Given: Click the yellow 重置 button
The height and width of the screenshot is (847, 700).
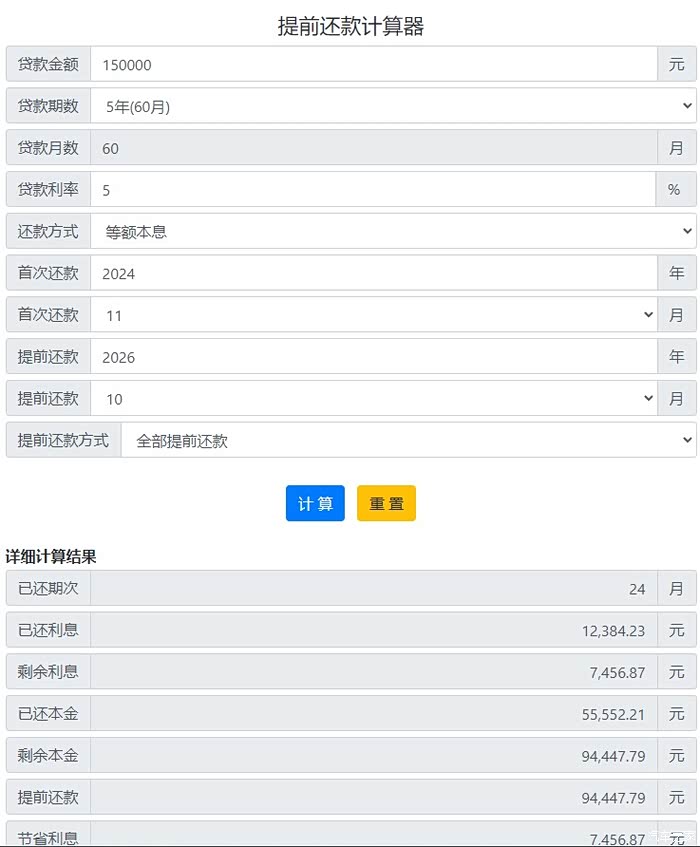Looking at the screenshot, I should pos(386,503).
